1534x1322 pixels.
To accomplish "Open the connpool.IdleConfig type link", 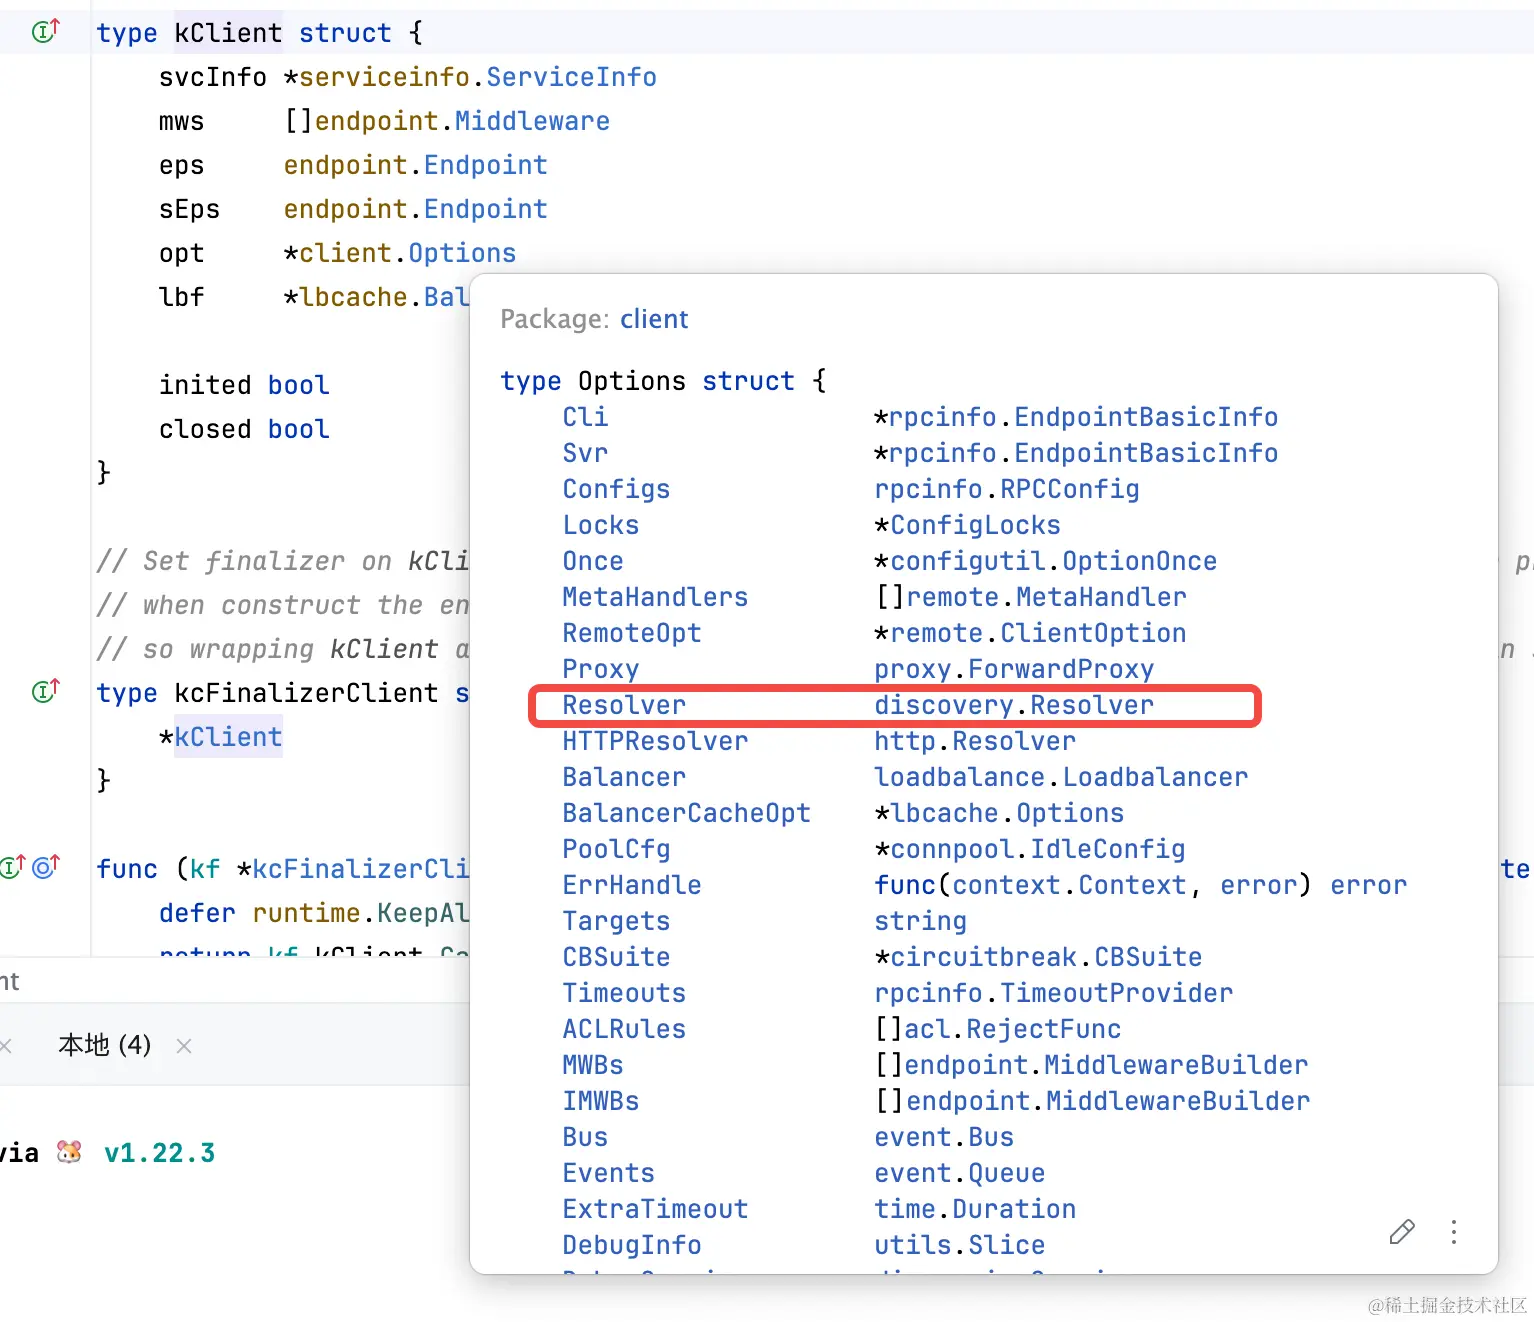I will tap(1038, 849).
